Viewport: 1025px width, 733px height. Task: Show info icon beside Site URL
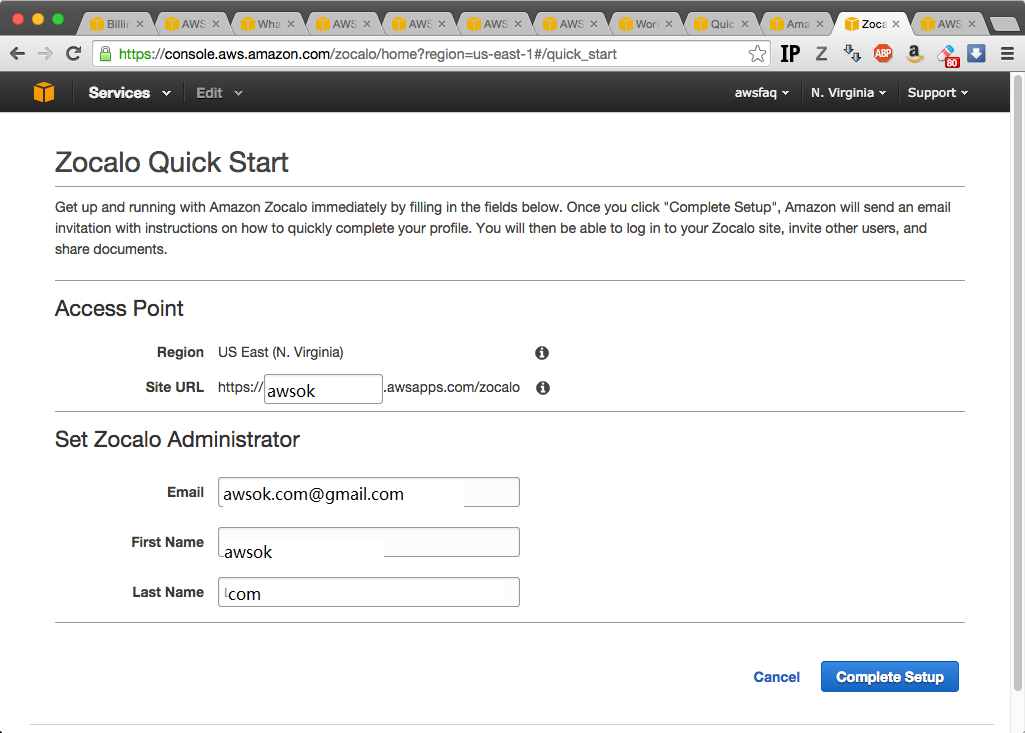pyautogui.click(x=543, y=388)
